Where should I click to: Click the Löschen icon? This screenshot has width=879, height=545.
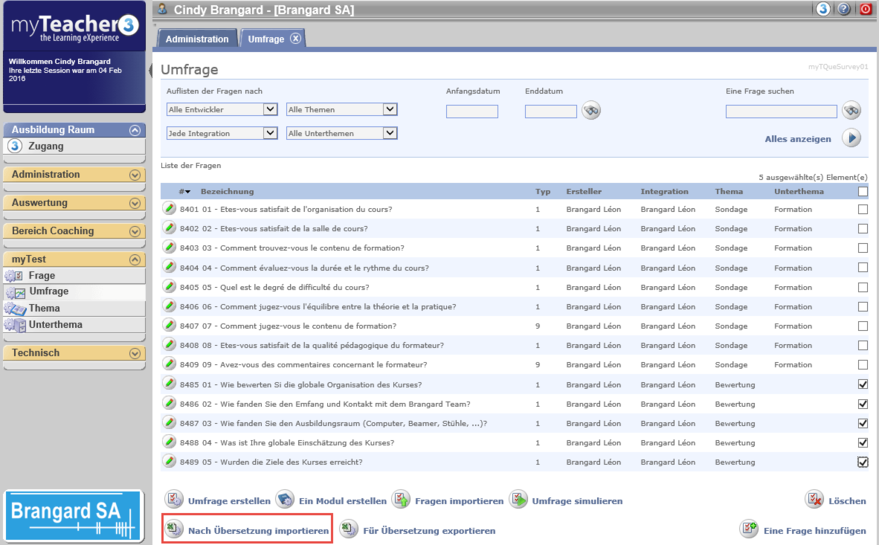[815, 500]
